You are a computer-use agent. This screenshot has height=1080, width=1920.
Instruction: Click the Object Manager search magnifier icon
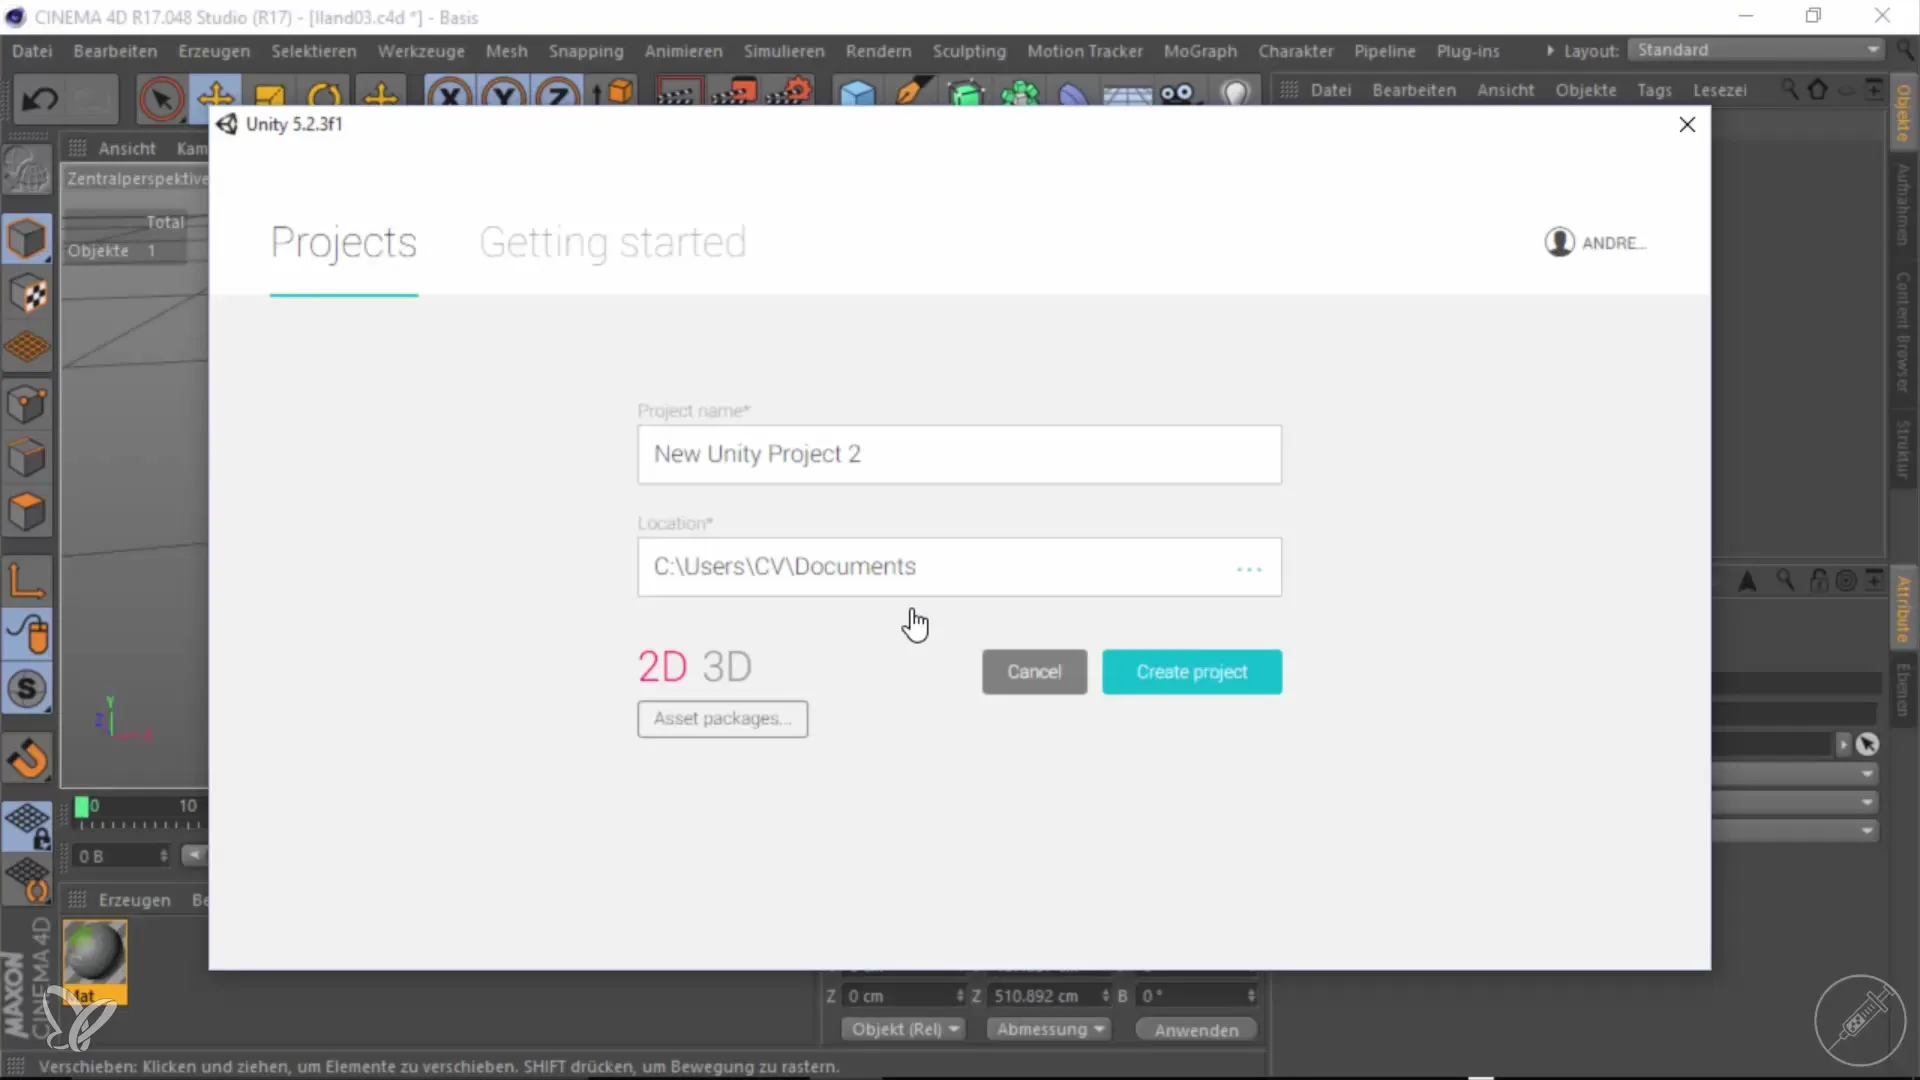click(1789, 90)
